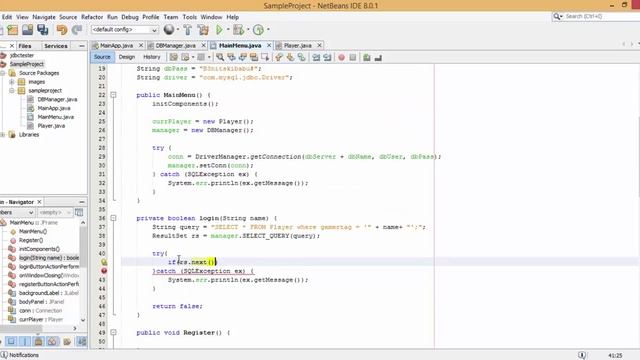The height and width of the screenshot is (360, 640).
Task: Click the Search (Ctrl+I) field
Action: [x=598, y=16]
